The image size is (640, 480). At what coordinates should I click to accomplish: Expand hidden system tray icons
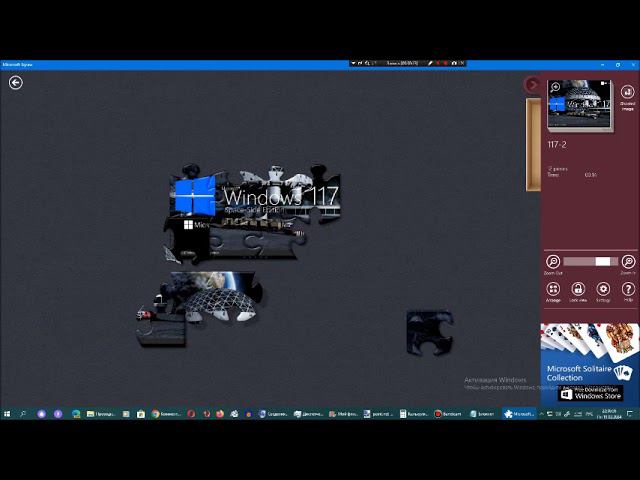(x=542, y=414)
